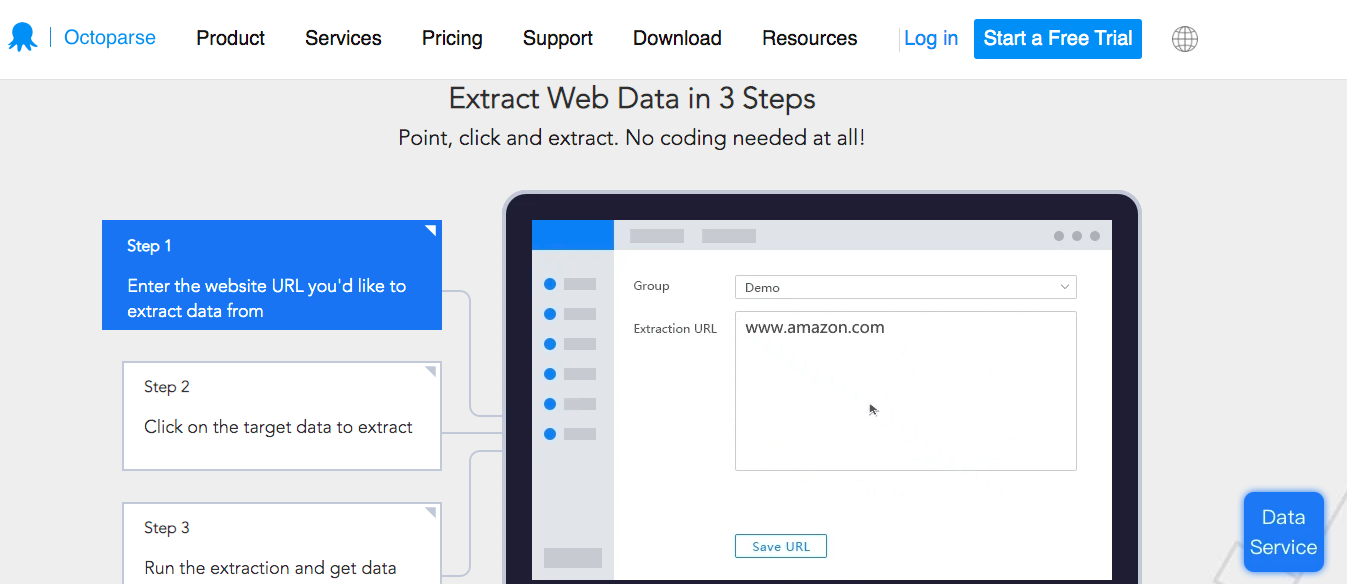The image size is (1347, 584).
Task: Click the 'Extraction URL' label
Action: coord(675,328)
